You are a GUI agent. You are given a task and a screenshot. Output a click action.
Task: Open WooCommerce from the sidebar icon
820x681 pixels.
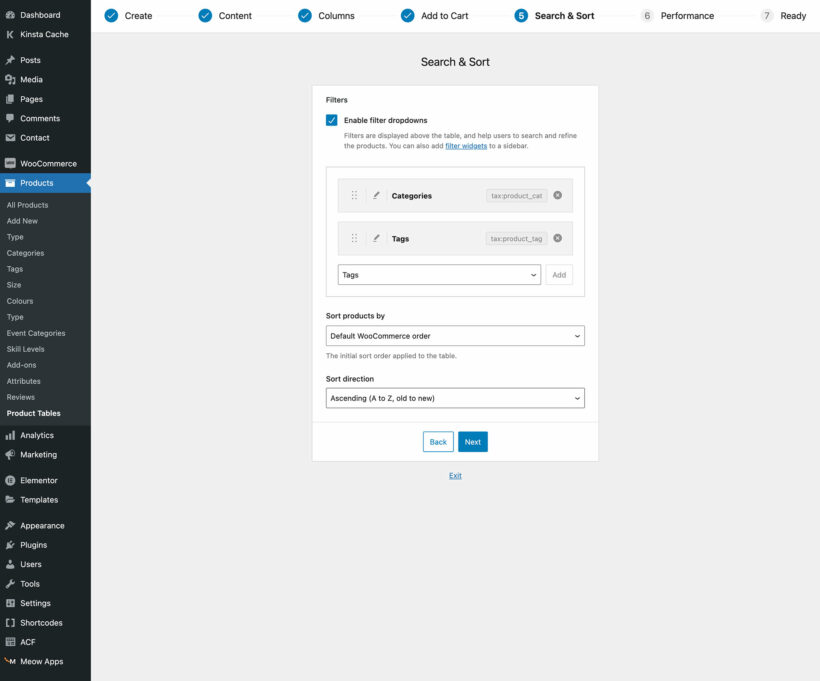pyautogui.click(x=10, y=162)
